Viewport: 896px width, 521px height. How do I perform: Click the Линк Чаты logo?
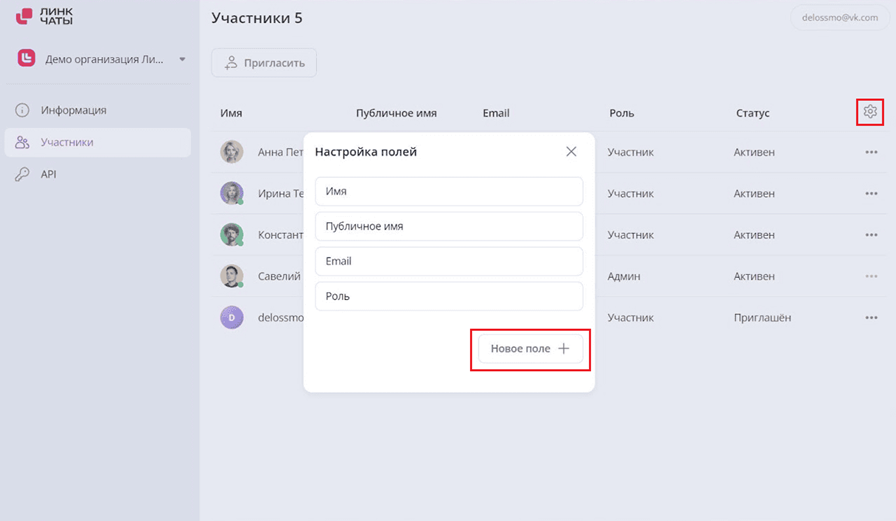45,16
